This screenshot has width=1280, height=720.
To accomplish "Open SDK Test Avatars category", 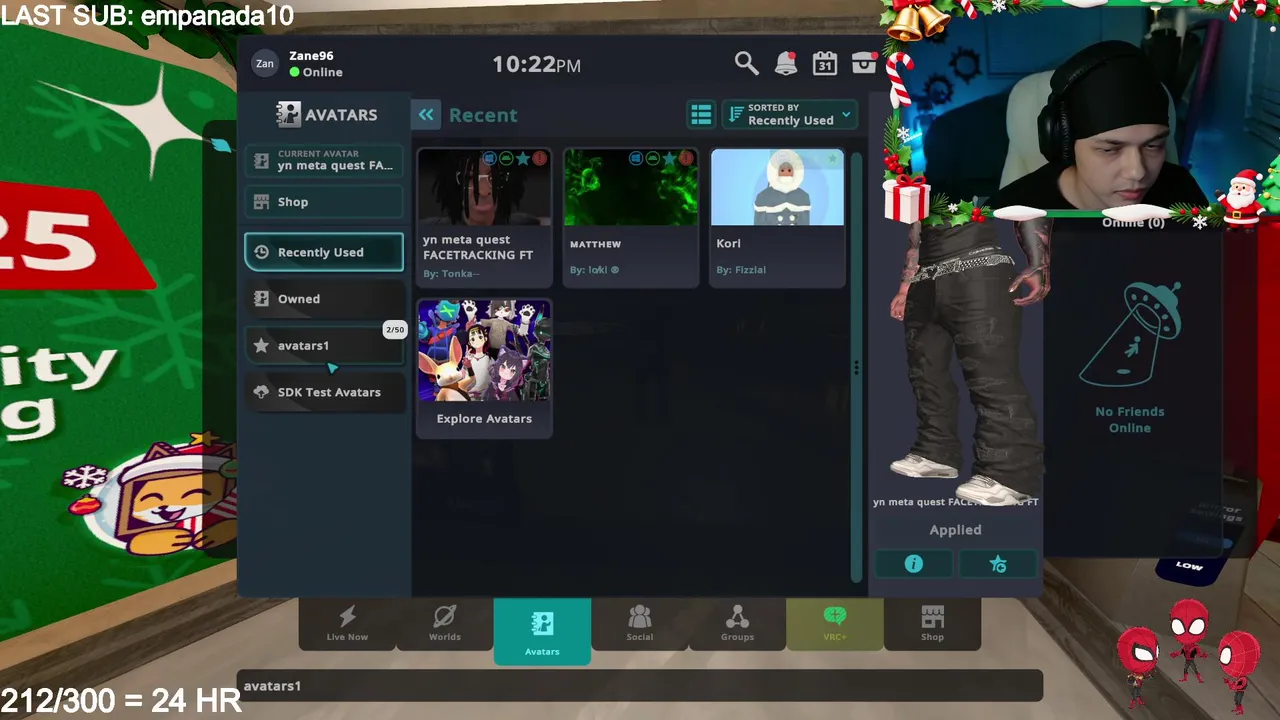I will (324, 392).
